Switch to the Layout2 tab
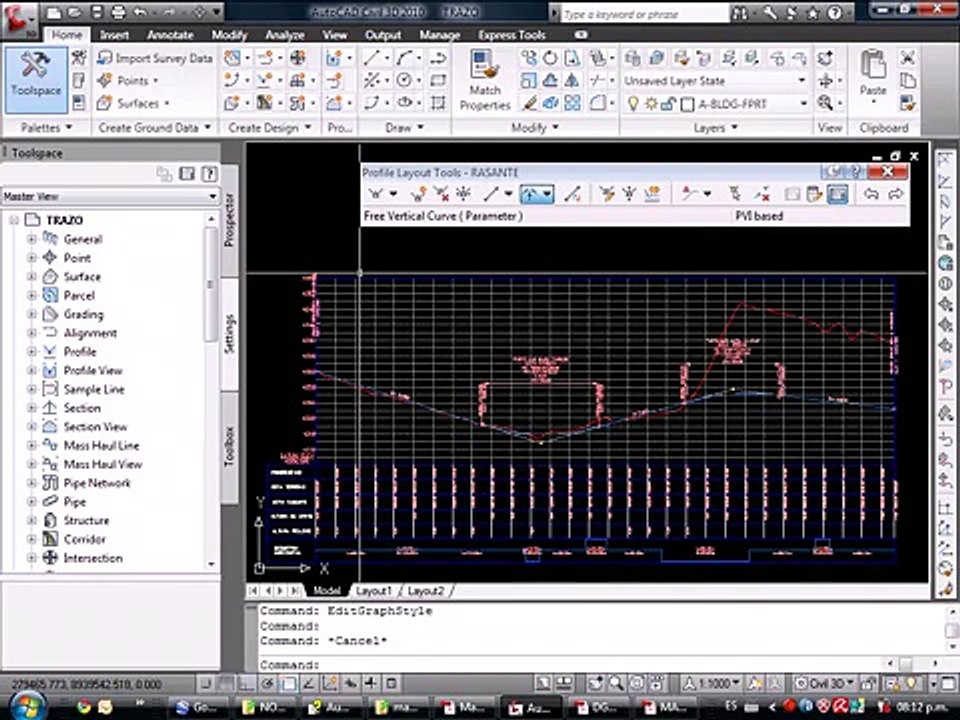The image size is (960, 720). point(426,591)
